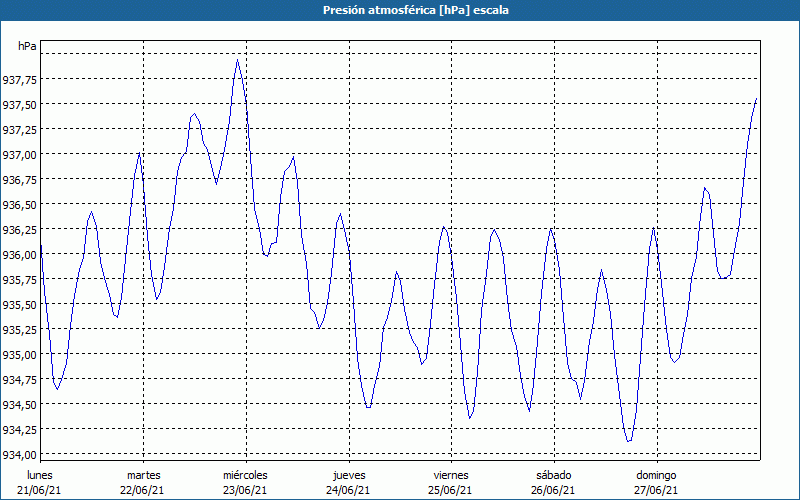This screenshot has height=500, width=800.
Task: Click the 'domingo' day label
Action: pos(656,476)
